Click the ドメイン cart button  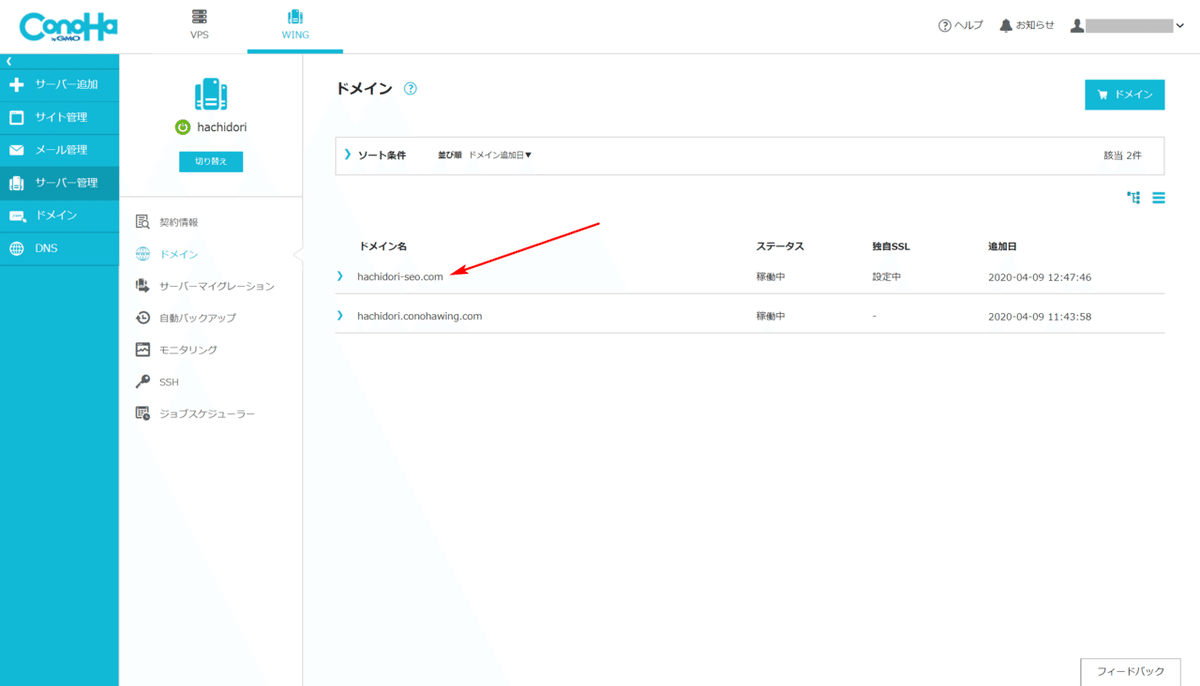tap(1125, 95)
